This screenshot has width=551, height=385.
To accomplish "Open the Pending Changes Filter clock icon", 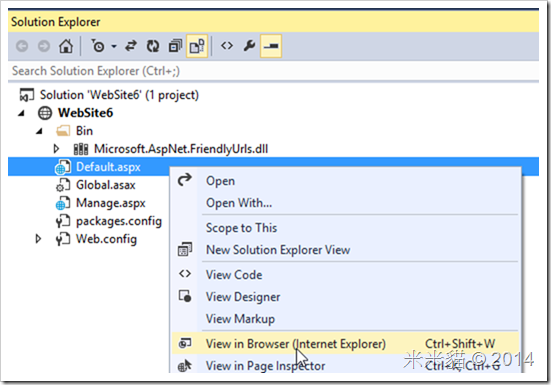I will (98, 46).
